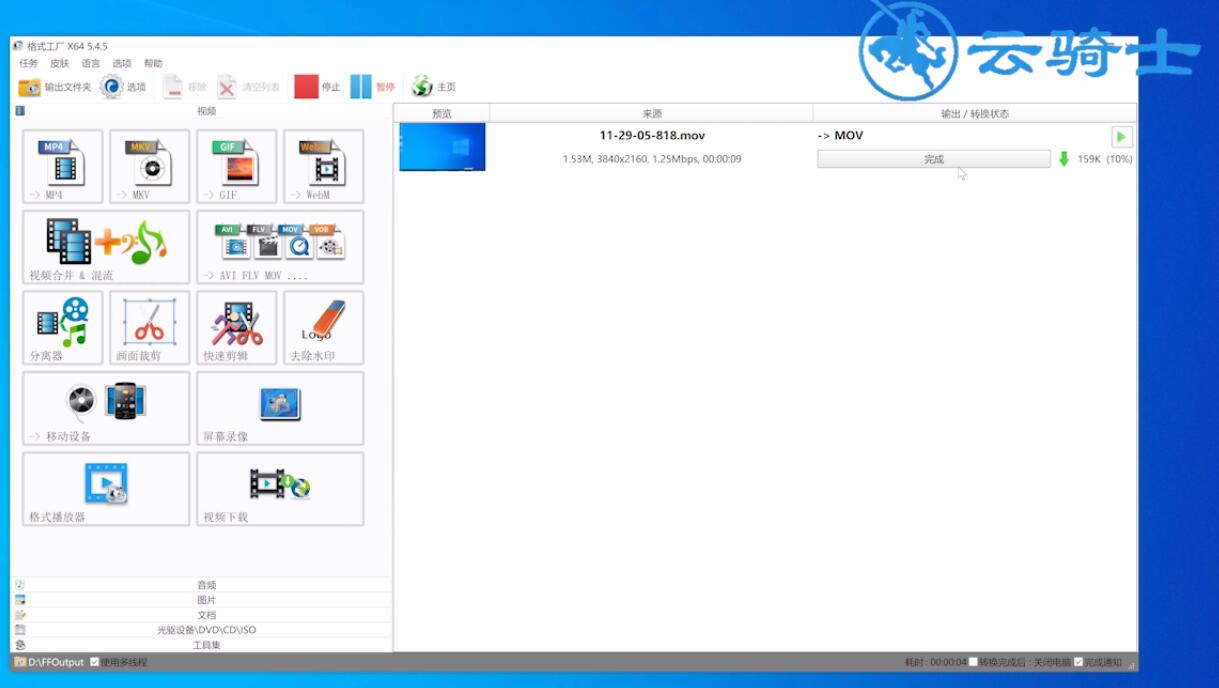Expand the 音频 audio category
This screenshot has height=688, width=1219.
203,584
